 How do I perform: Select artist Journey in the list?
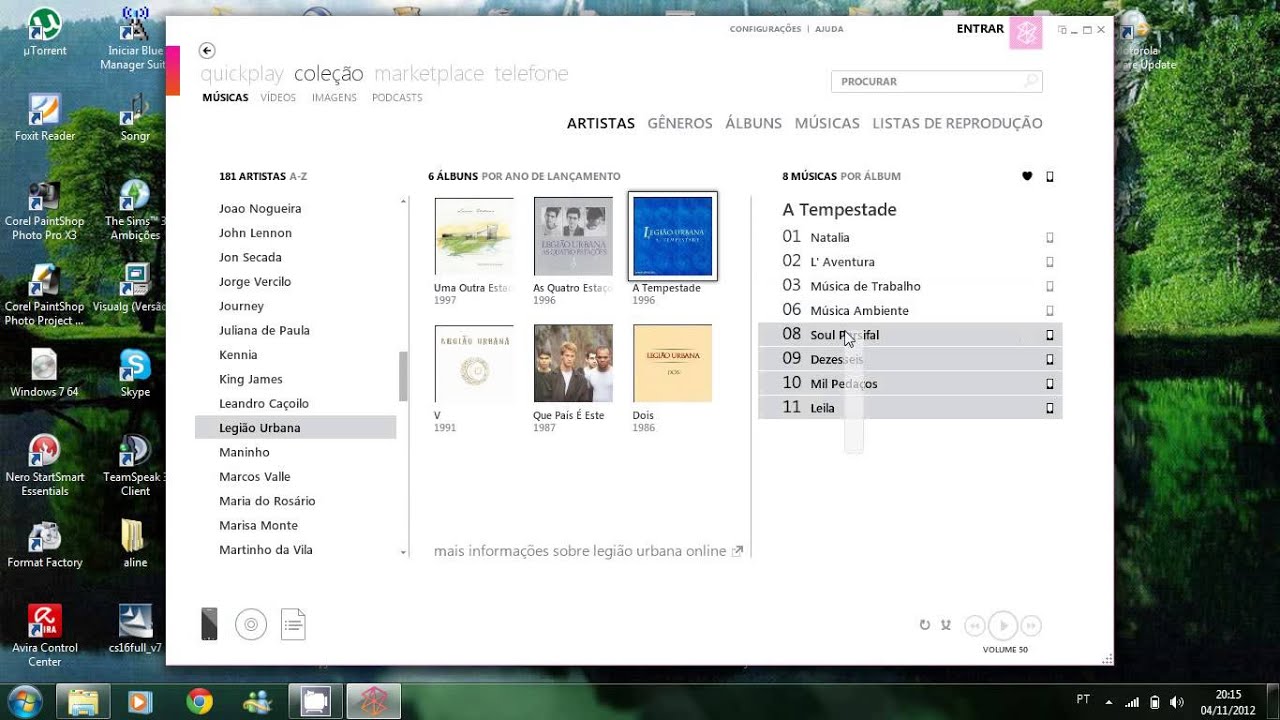point(296,306)
